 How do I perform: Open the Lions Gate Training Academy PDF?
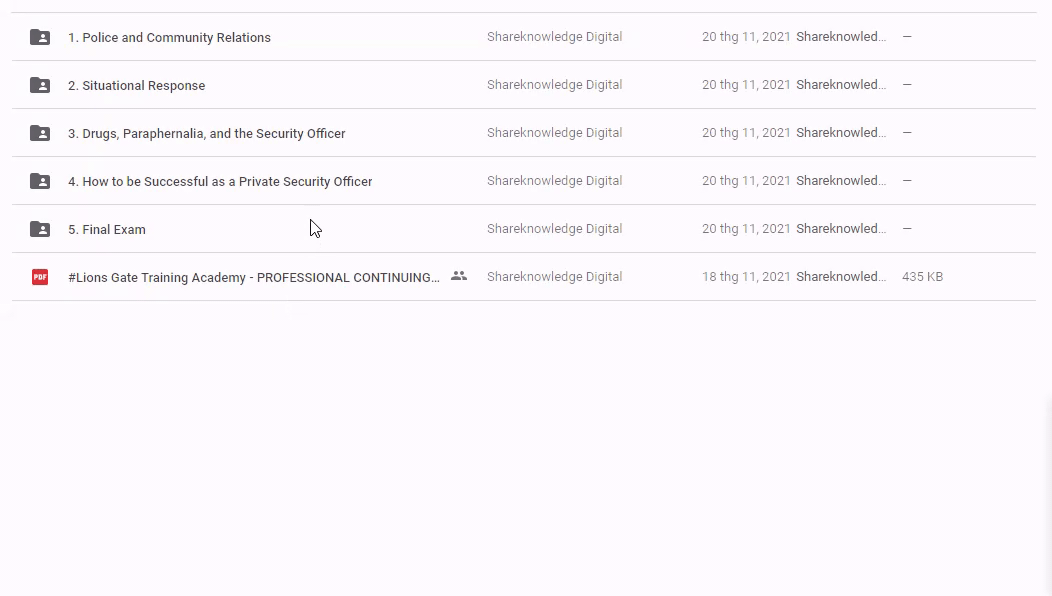[254, 278]
